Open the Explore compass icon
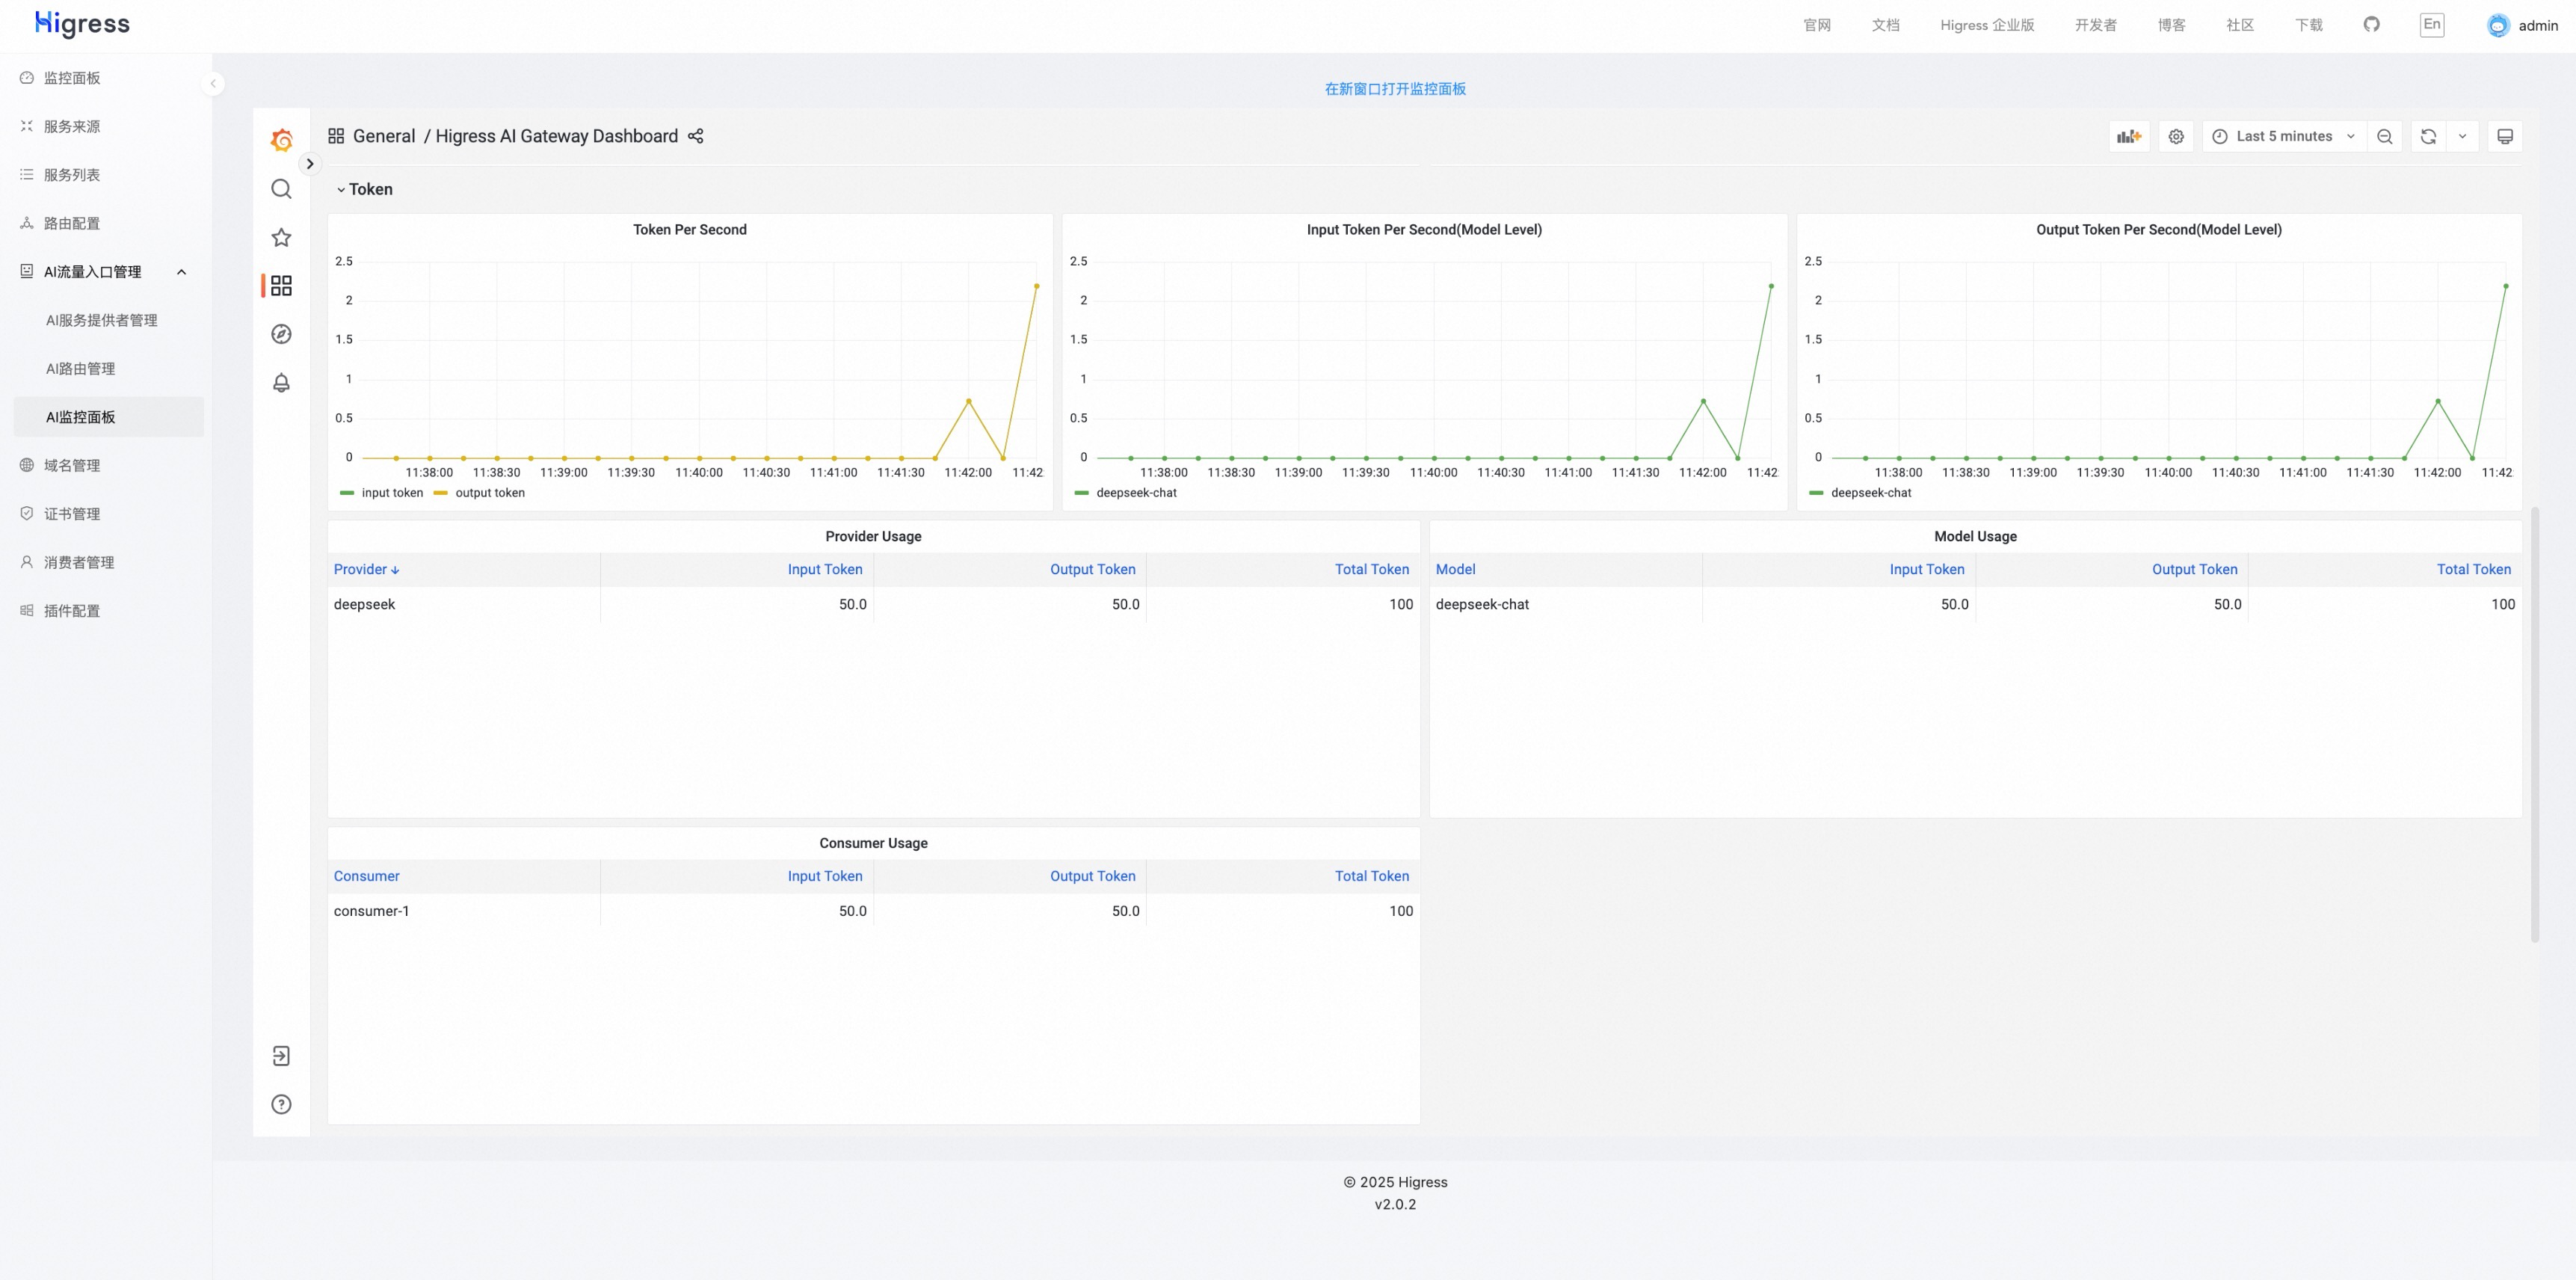 coord(281,334)
